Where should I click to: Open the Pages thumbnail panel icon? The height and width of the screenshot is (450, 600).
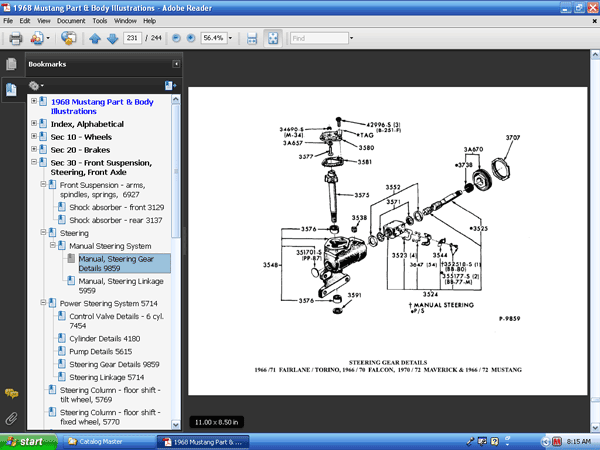pos(11,65)
